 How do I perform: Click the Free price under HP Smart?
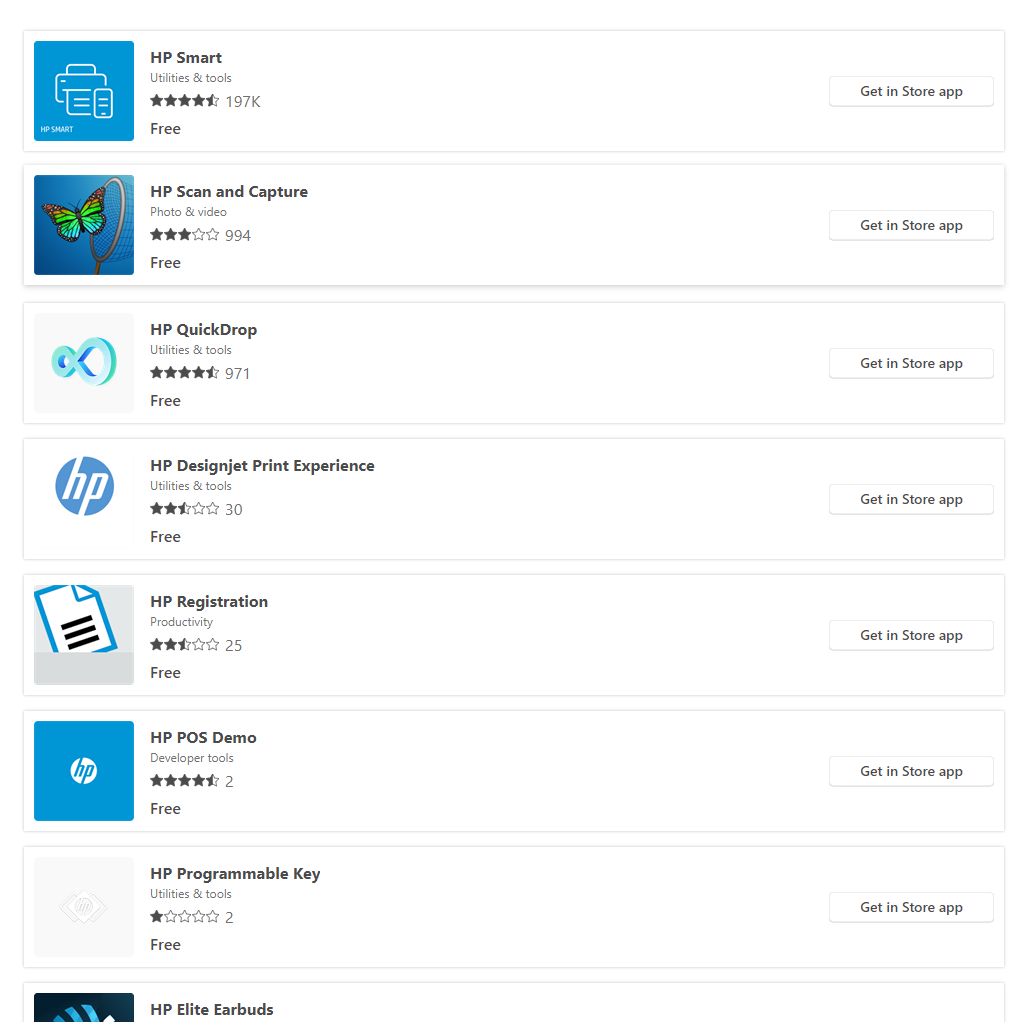tap(165, 129)
